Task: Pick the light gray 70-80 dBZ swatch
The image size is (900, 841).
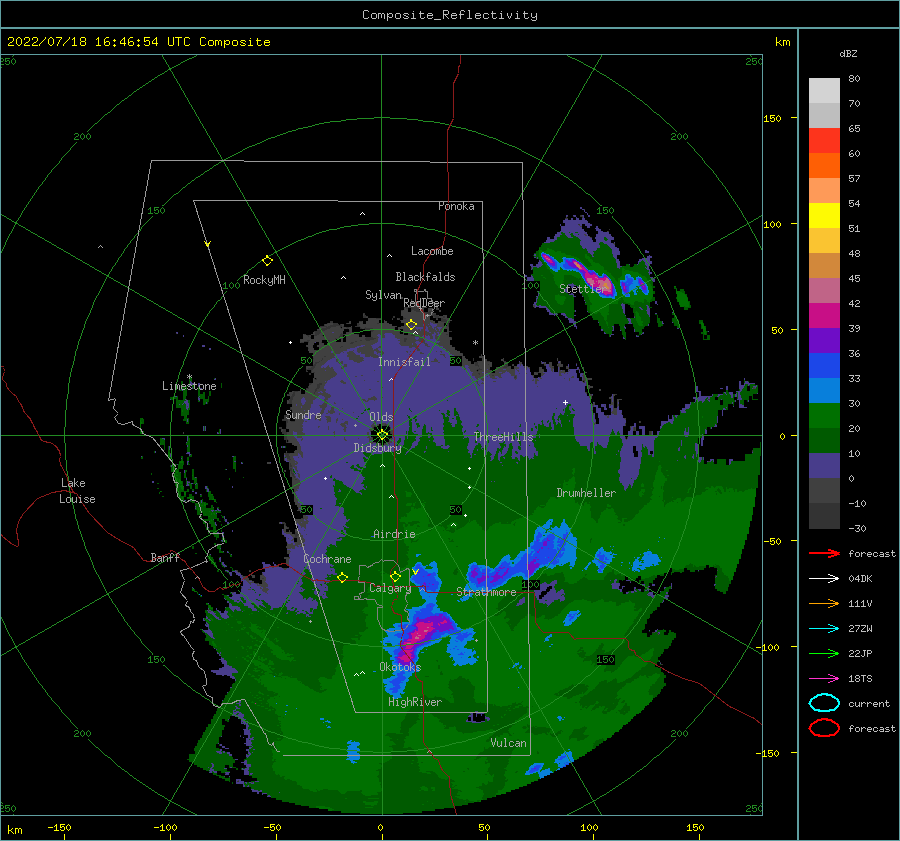Action: click(824, 90)
